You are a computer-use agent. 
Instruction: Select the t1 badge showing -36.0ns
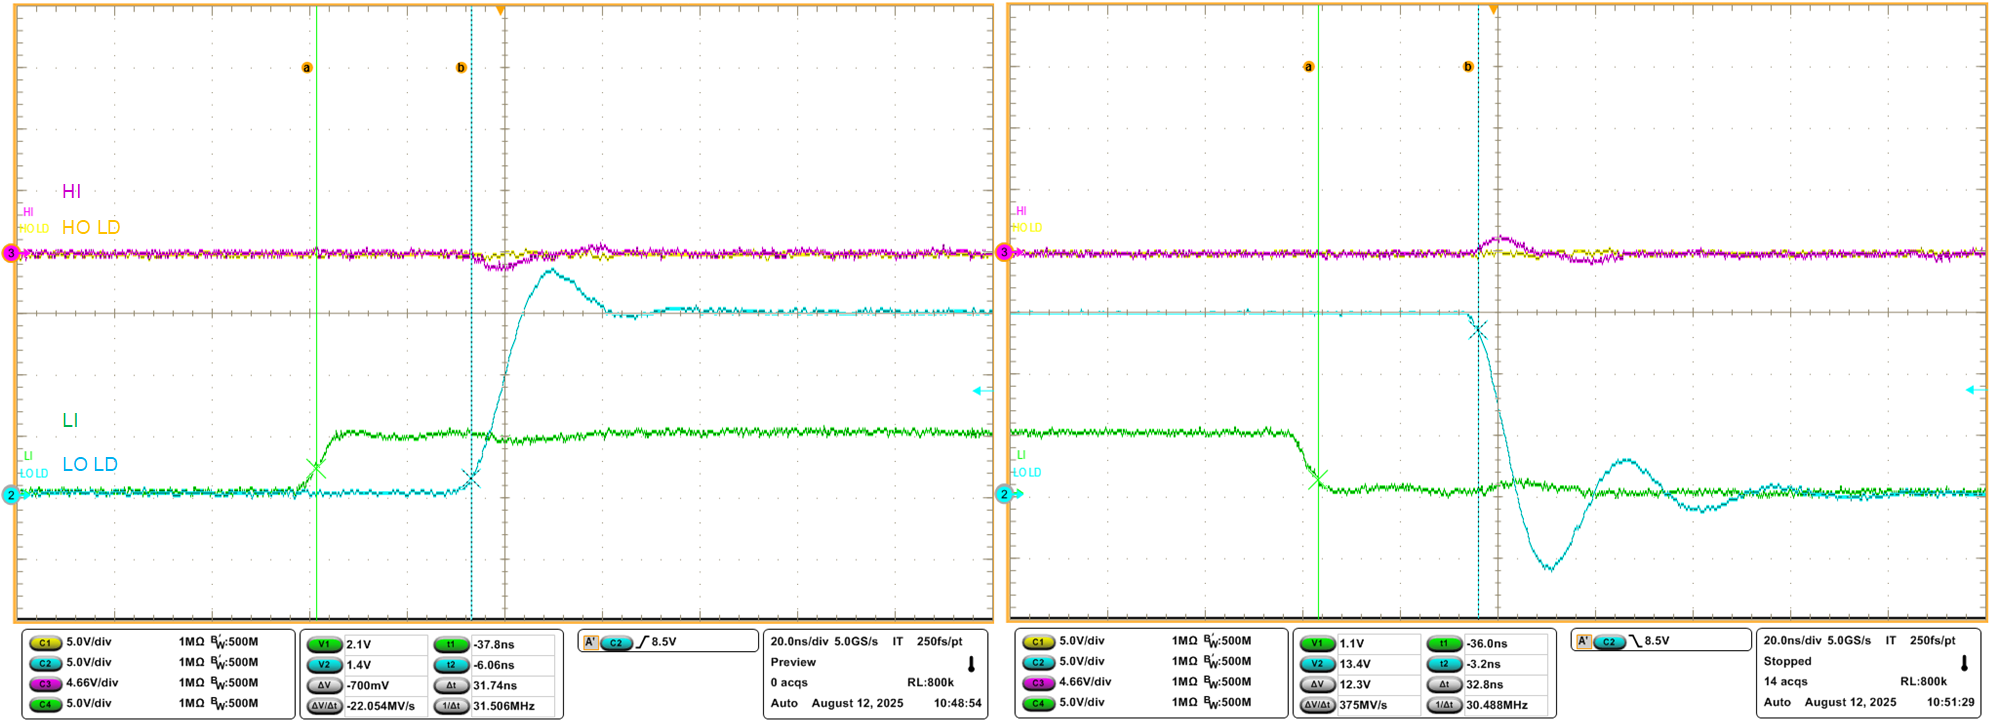1444,644
